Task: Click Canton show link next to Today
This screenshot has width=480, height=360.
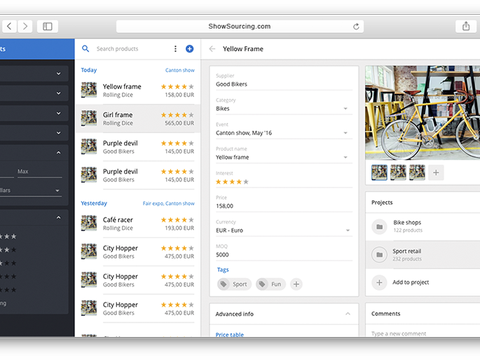Action: (x=180, y=70)
